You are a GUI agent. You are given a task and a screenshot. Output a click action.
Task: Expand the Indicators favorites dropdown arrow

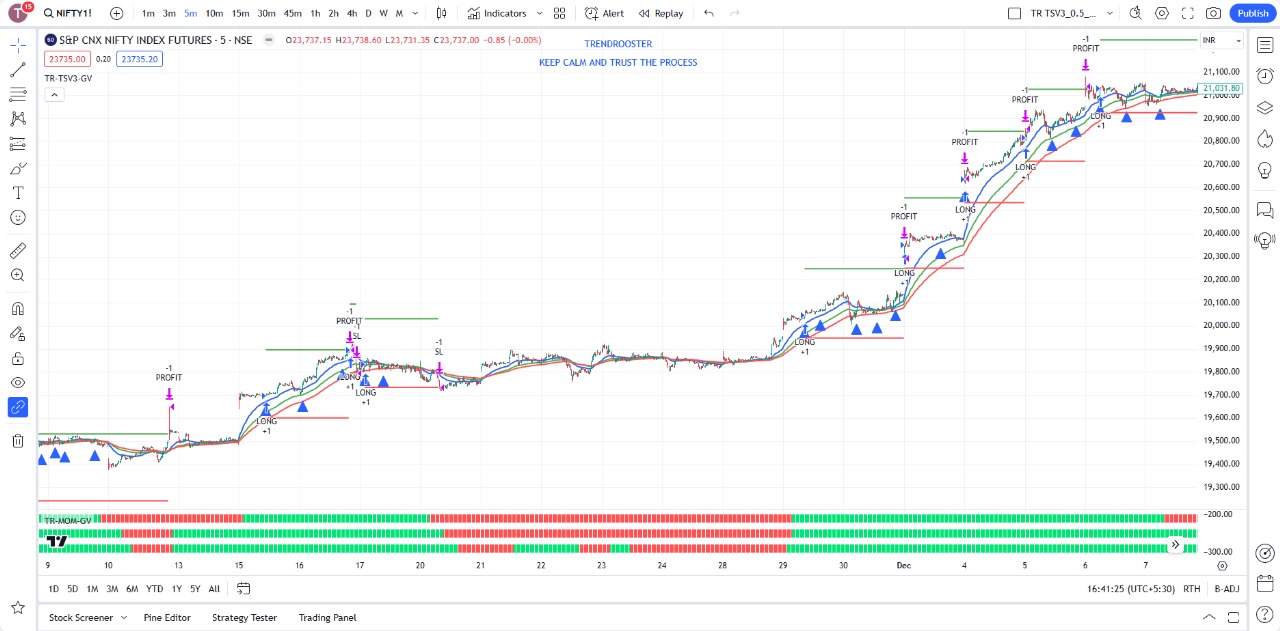pos(539,13)
